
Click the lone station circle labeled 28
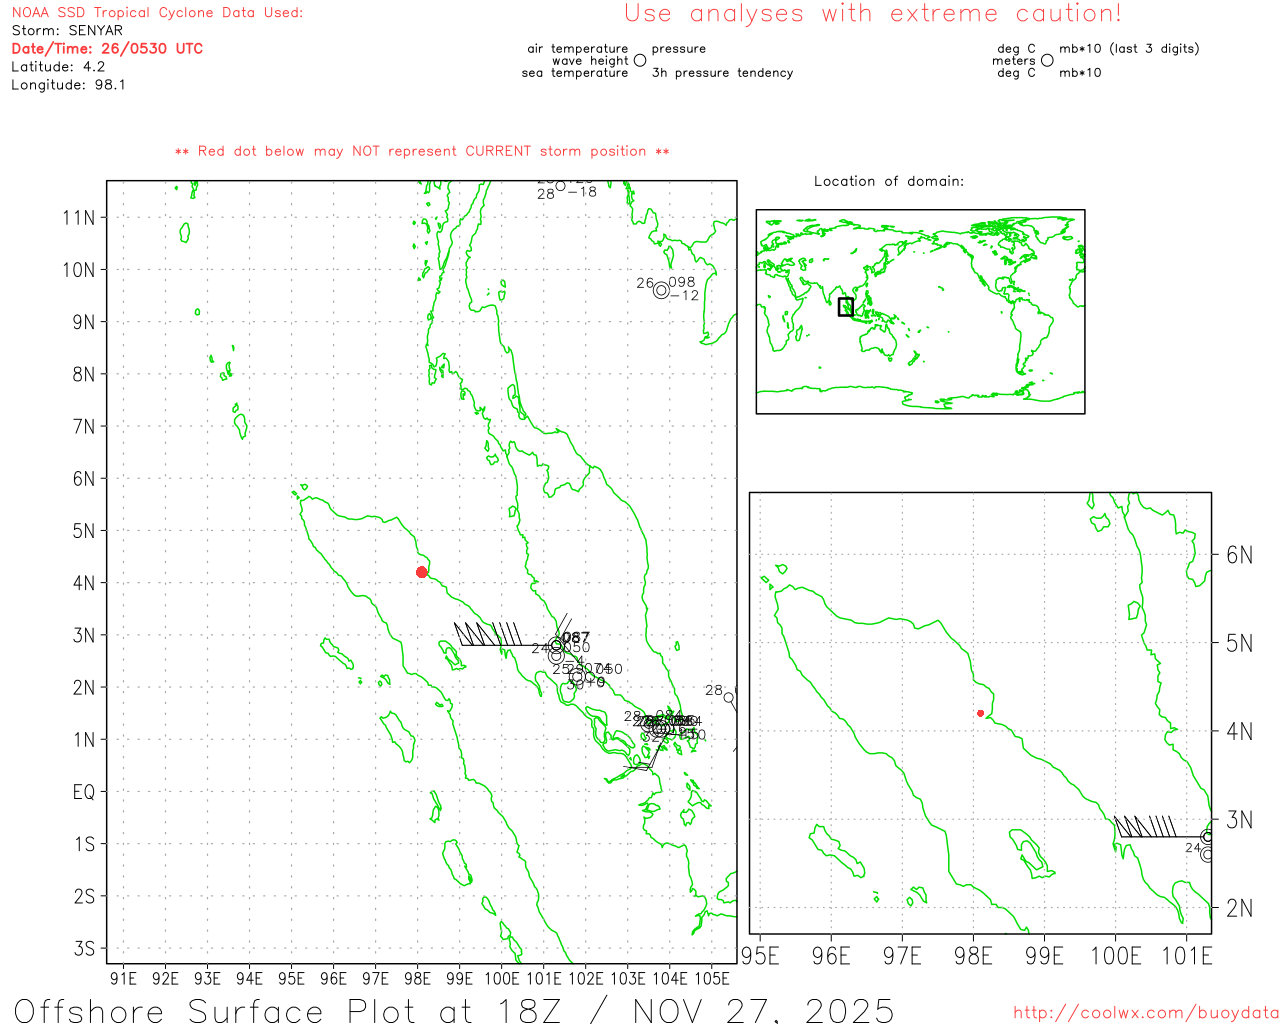[x=729, y=697]
